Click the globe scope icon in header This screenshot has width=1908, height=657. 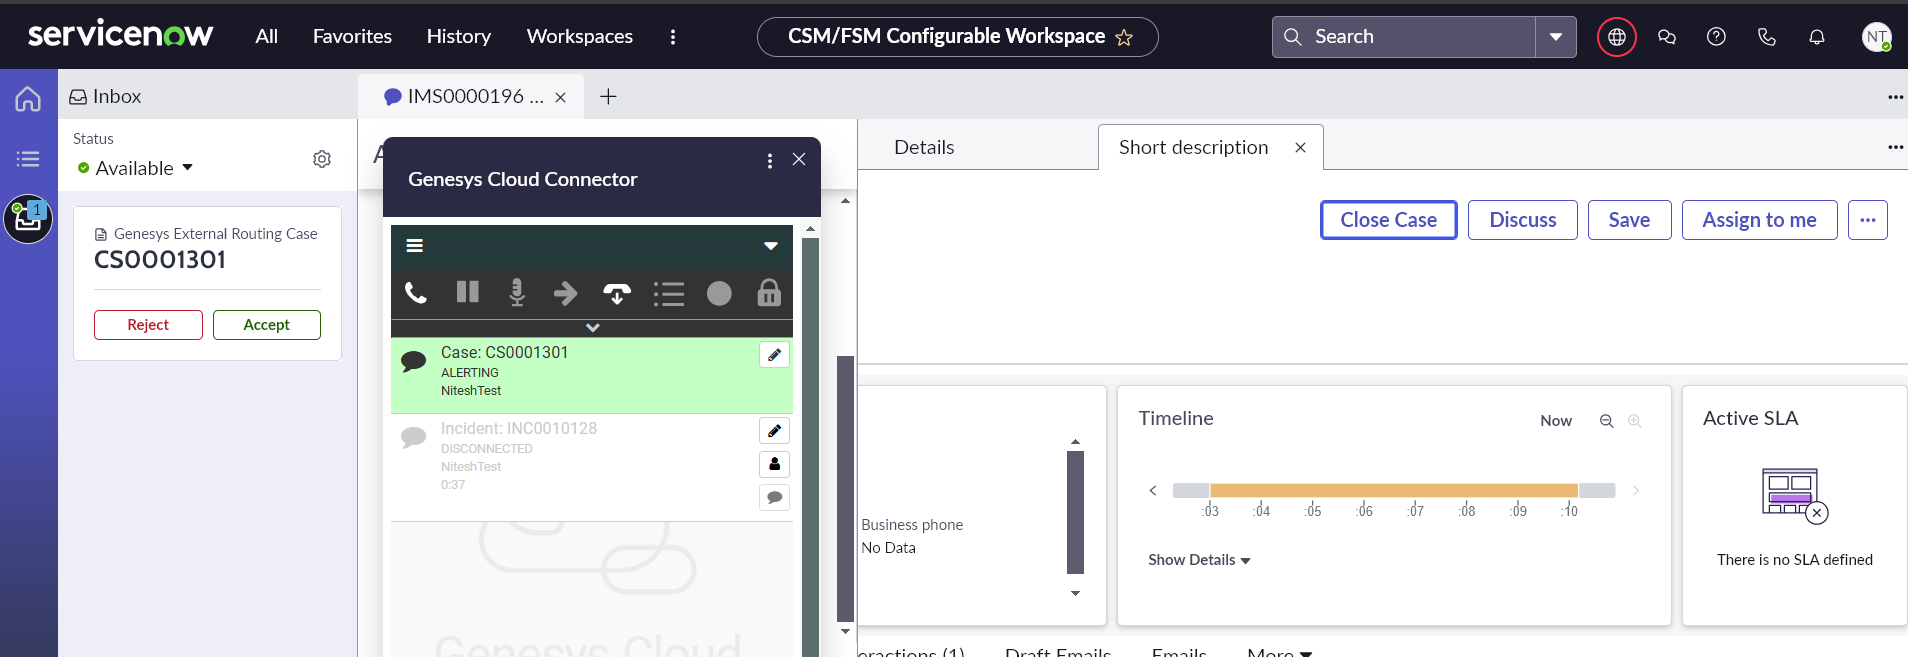coord(1617,37)
